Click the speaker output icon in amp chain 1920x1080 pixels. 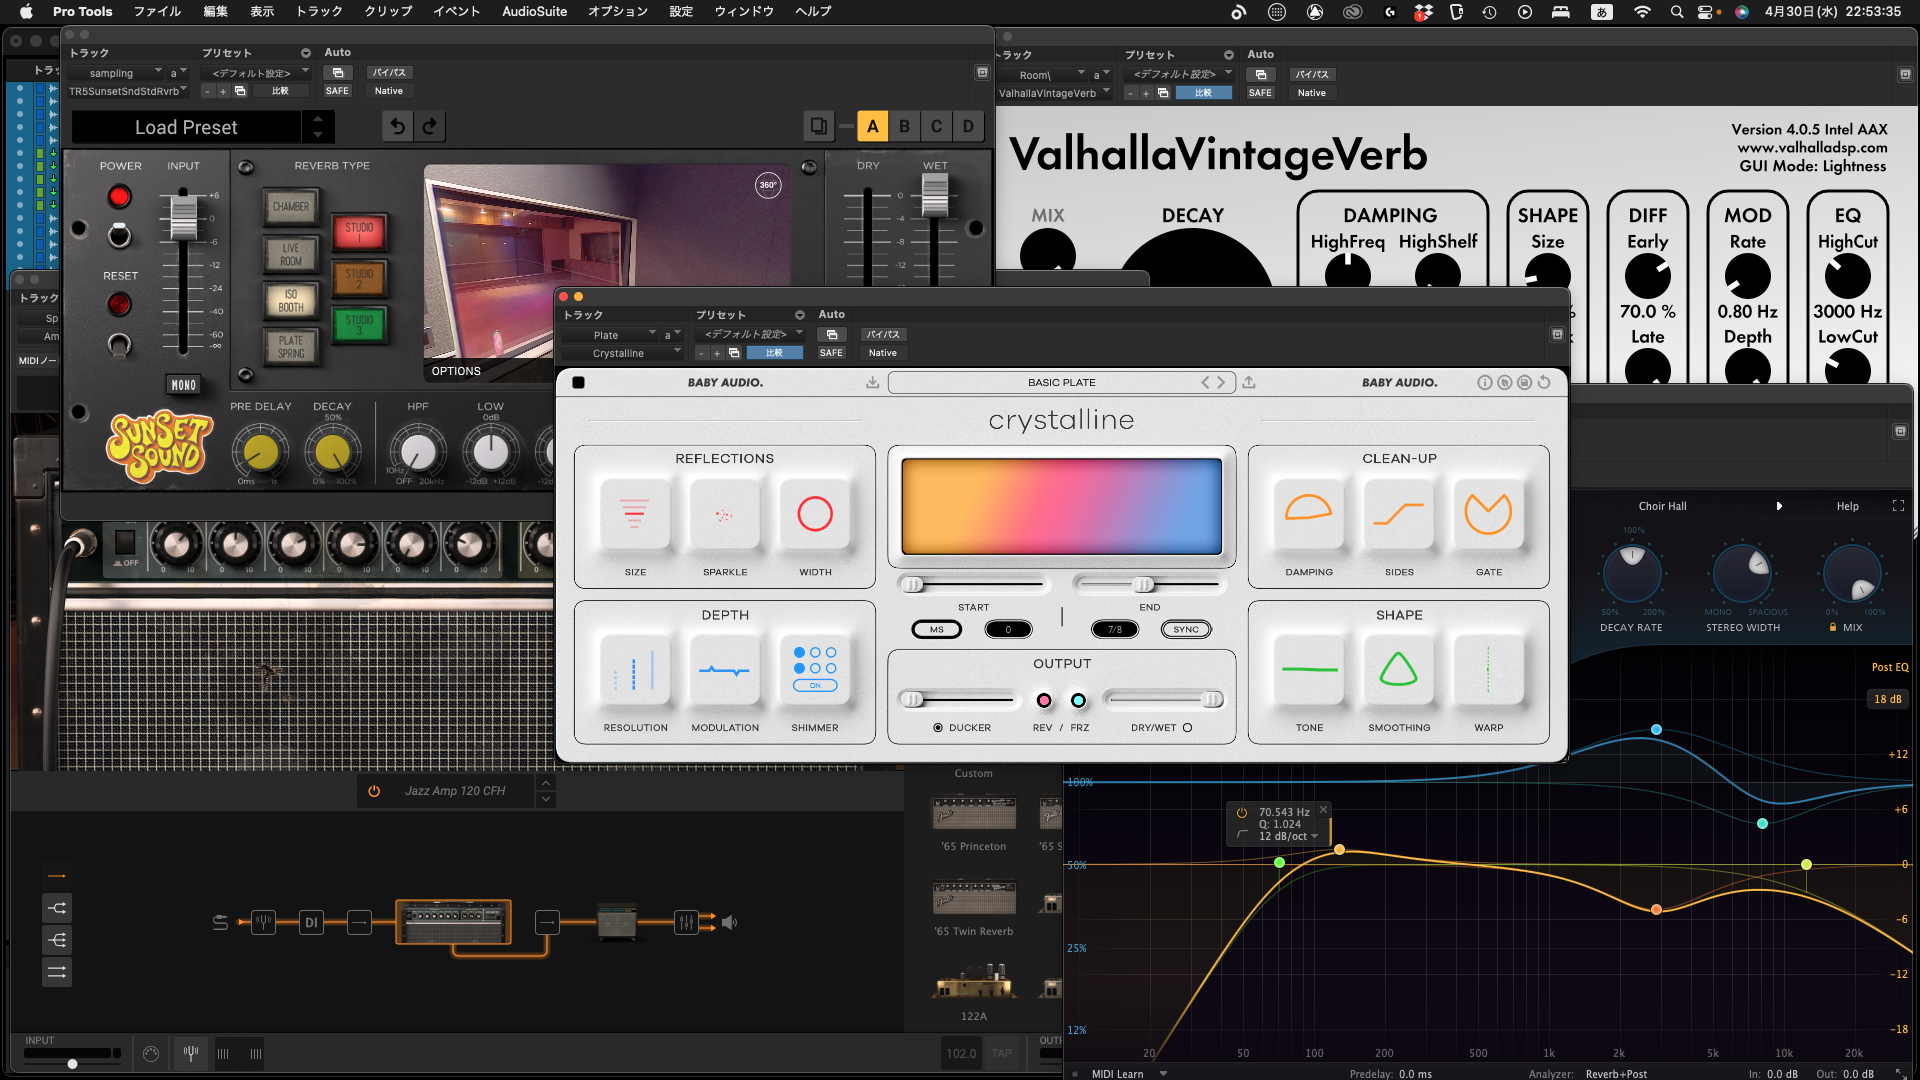[730, 922]
